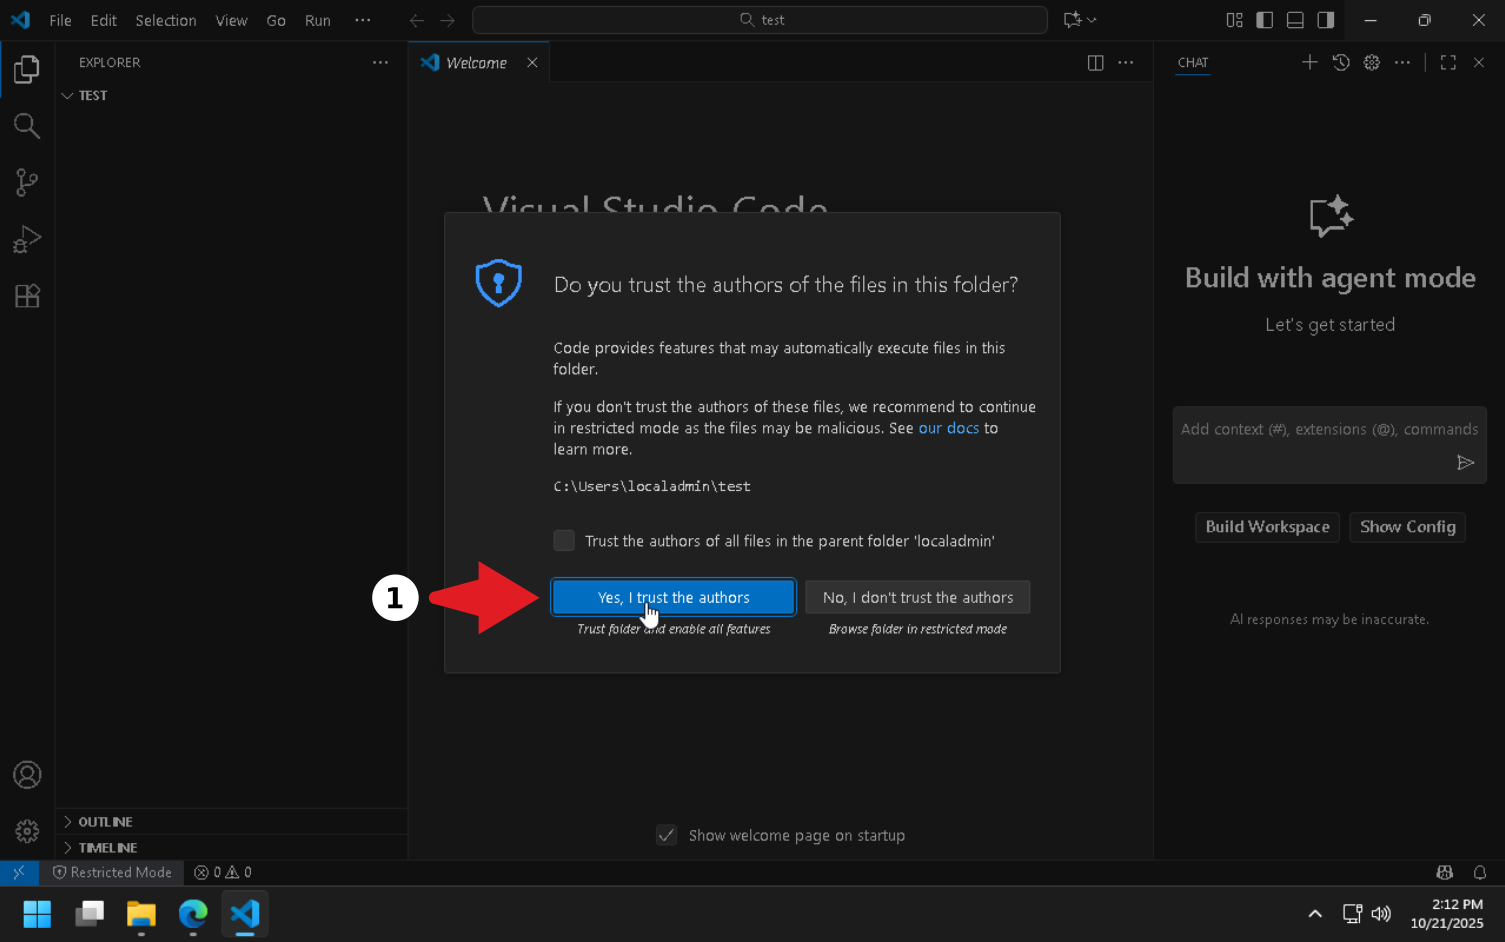Follow the 'our docs' link

pyautogui.click(x=948, y=428)
